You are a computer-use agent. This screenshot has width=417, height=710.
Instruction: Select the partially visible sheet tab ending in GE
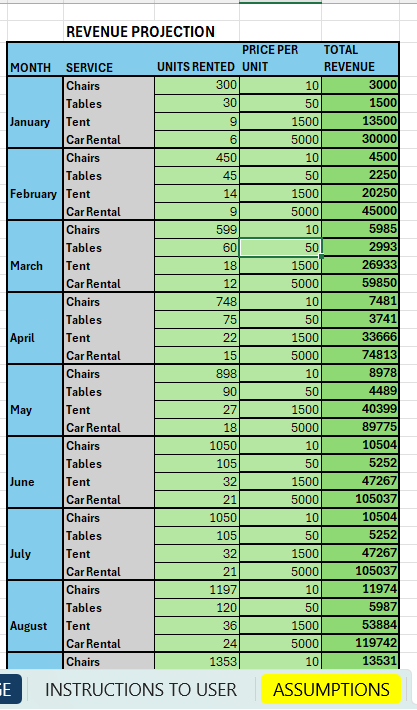[x=11, y=689]
